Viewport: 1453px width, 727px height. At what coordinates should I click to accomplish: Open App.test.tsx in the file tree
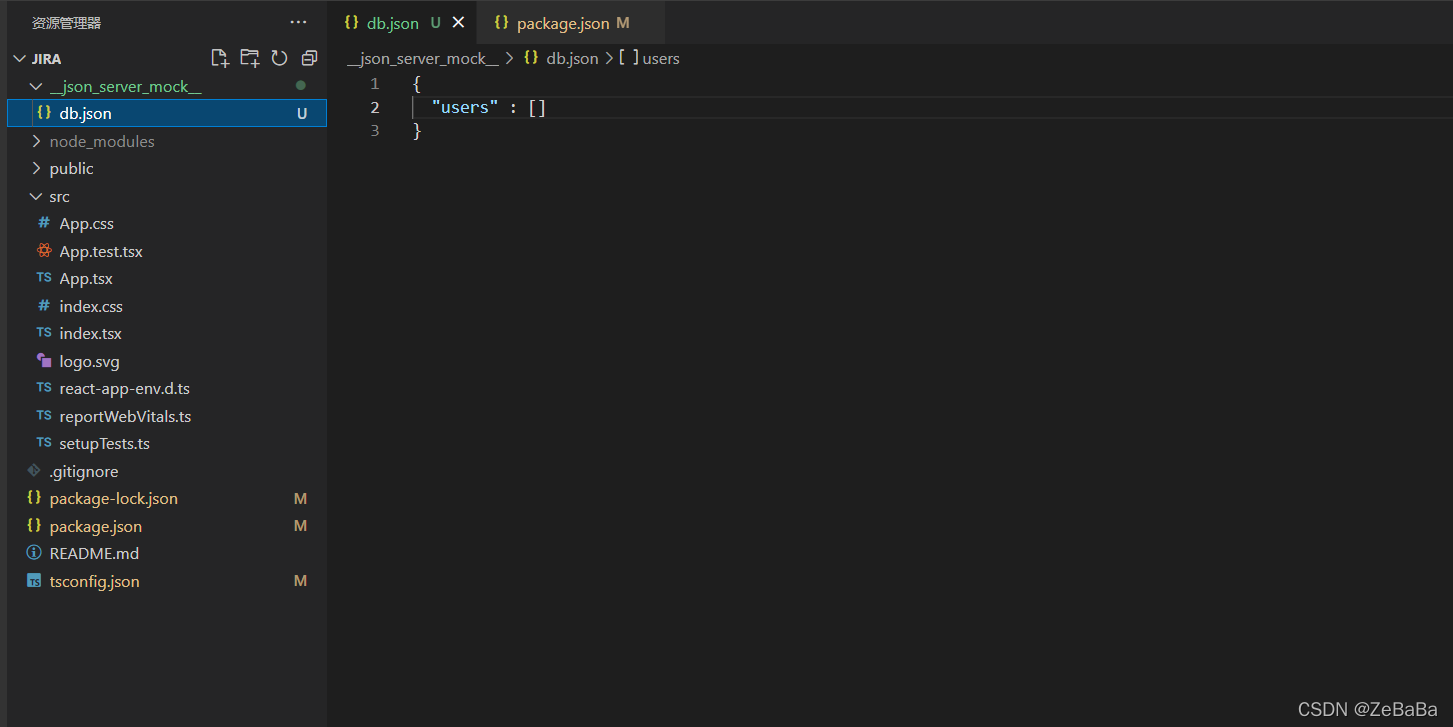point(167,251)
